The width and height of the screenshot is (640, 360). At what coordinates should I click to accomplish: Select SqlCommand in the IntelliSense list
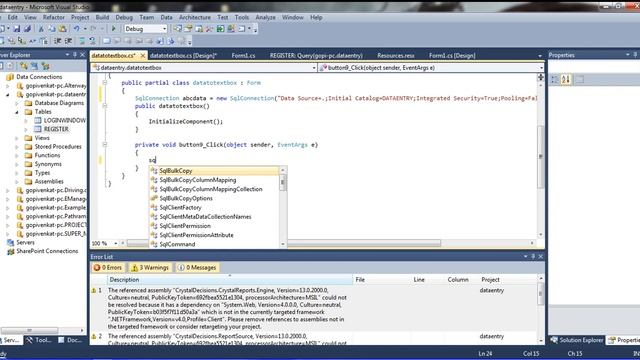214,244
